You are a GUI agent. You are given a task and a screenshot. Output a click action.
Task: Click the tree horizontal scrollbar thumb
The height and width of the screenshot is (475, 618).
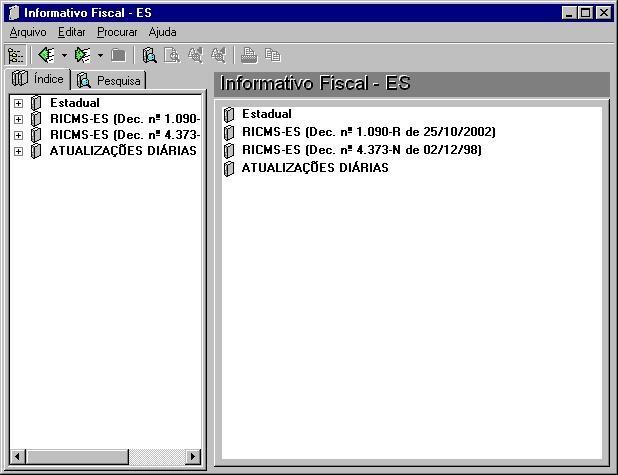tap(77, 457)
